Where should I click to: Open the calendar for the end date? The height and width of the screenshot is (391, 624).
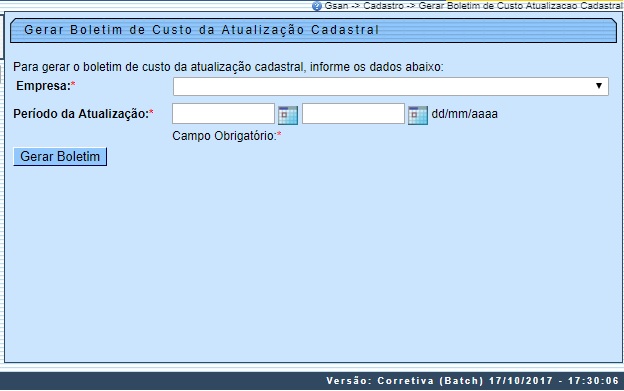(418, 115)
